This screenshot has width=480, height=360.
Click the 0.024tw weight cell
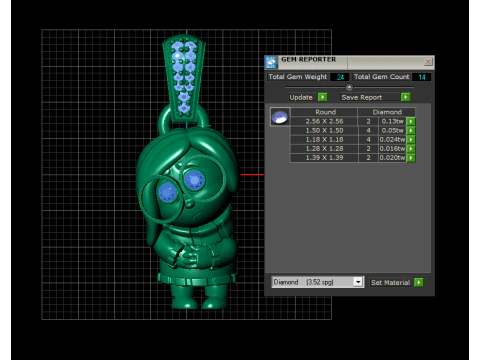[x=392, y=139]
